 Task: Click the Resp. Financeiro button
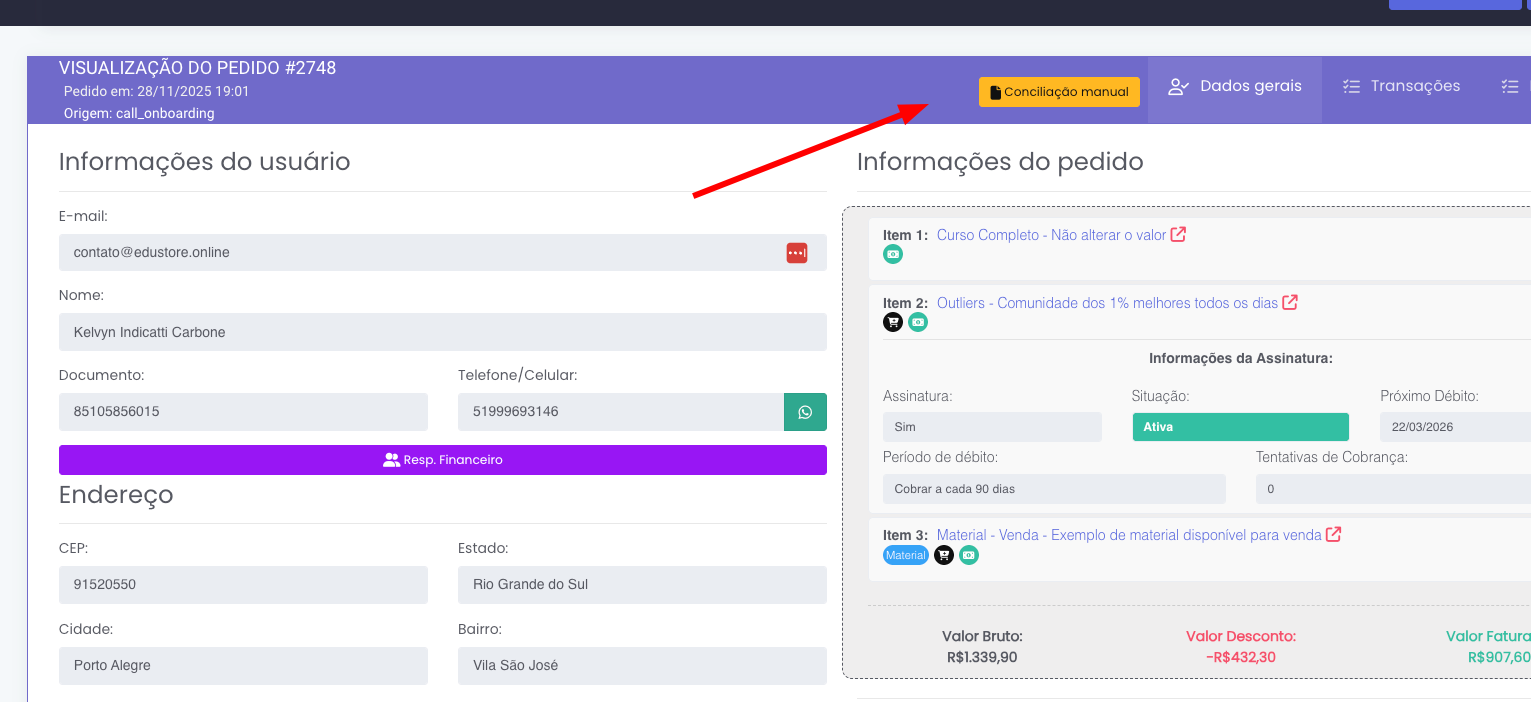442,460
